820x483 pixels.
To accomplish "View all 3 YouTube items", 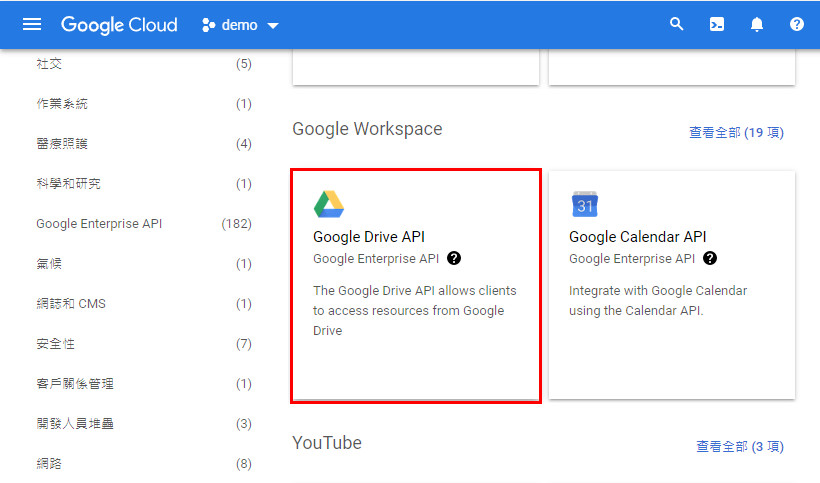I will pos(740,446).
